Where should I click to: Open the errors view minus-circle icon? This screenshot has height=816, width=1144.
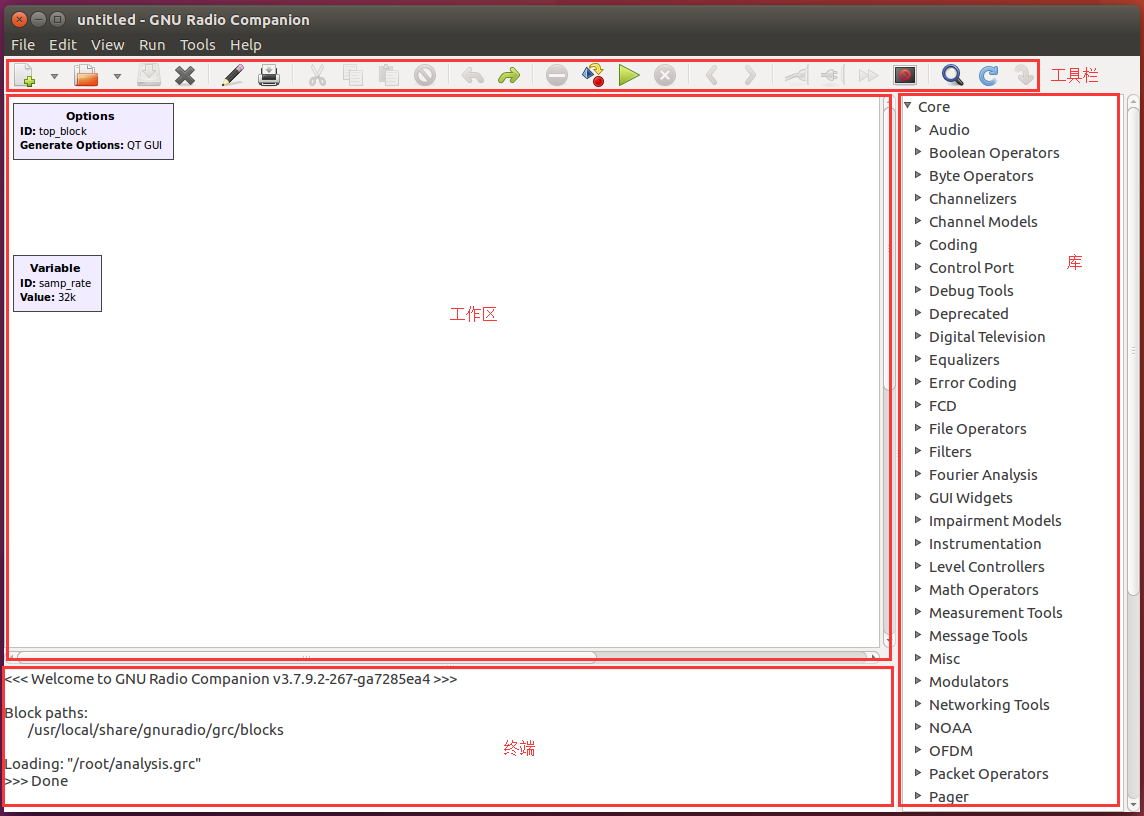point(557,75)
